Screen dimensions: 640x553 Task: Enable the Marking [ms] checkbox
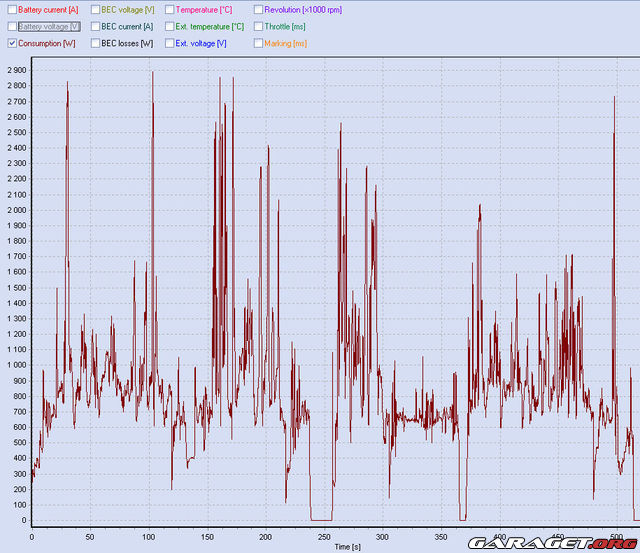(x=258, y=43)
